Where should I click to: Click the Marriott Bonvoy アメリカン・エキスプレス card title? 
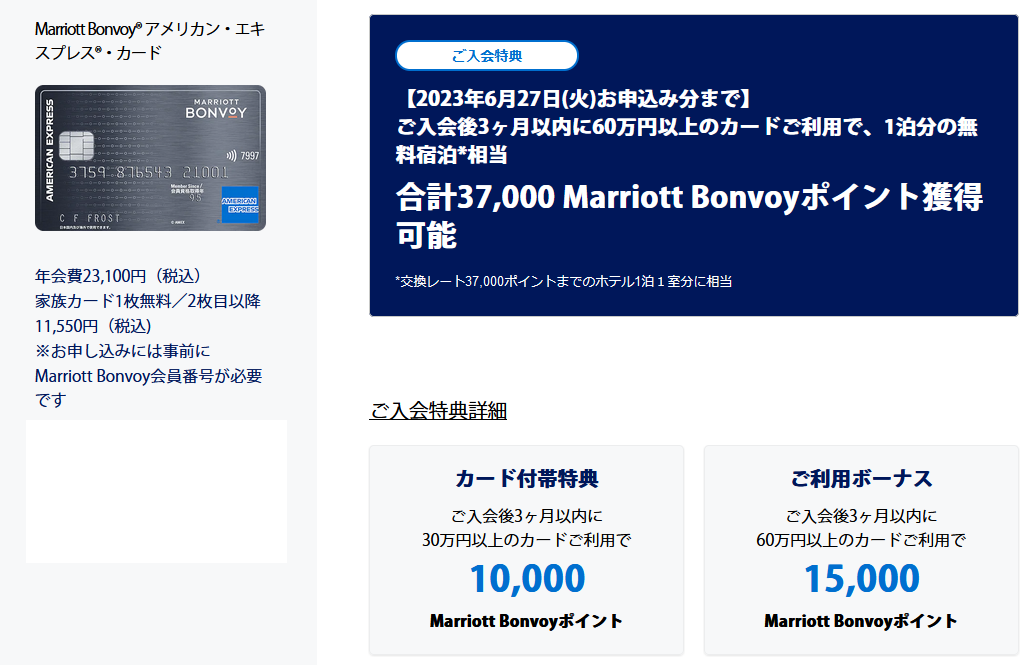point(150,41)
